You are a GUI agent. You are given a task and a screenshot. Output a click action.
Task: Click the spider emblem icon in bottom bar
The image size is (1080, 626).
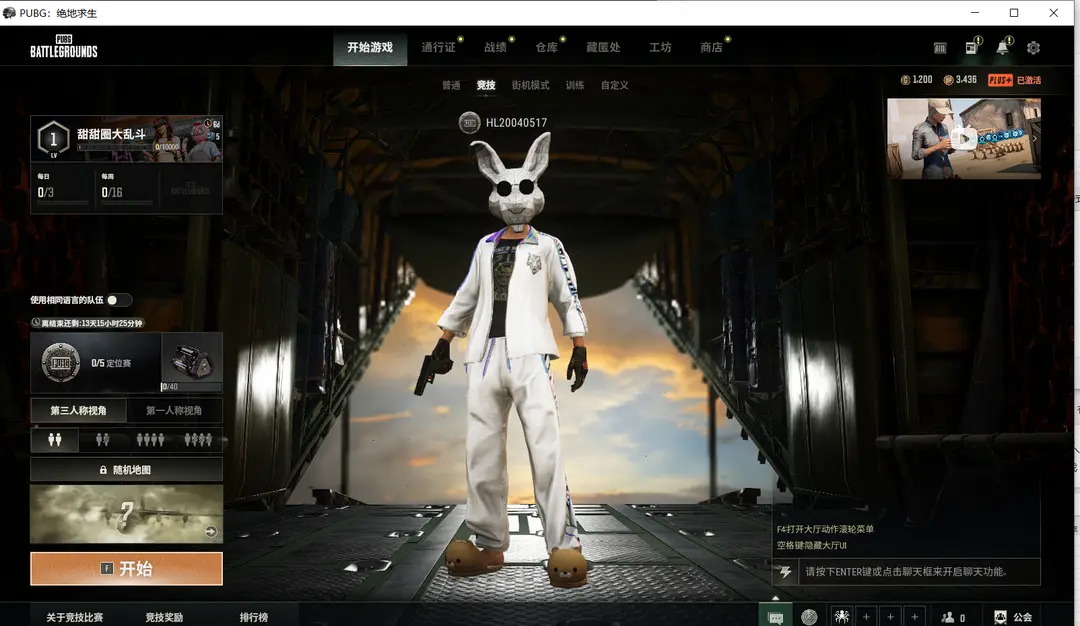(x=841, y=617)
